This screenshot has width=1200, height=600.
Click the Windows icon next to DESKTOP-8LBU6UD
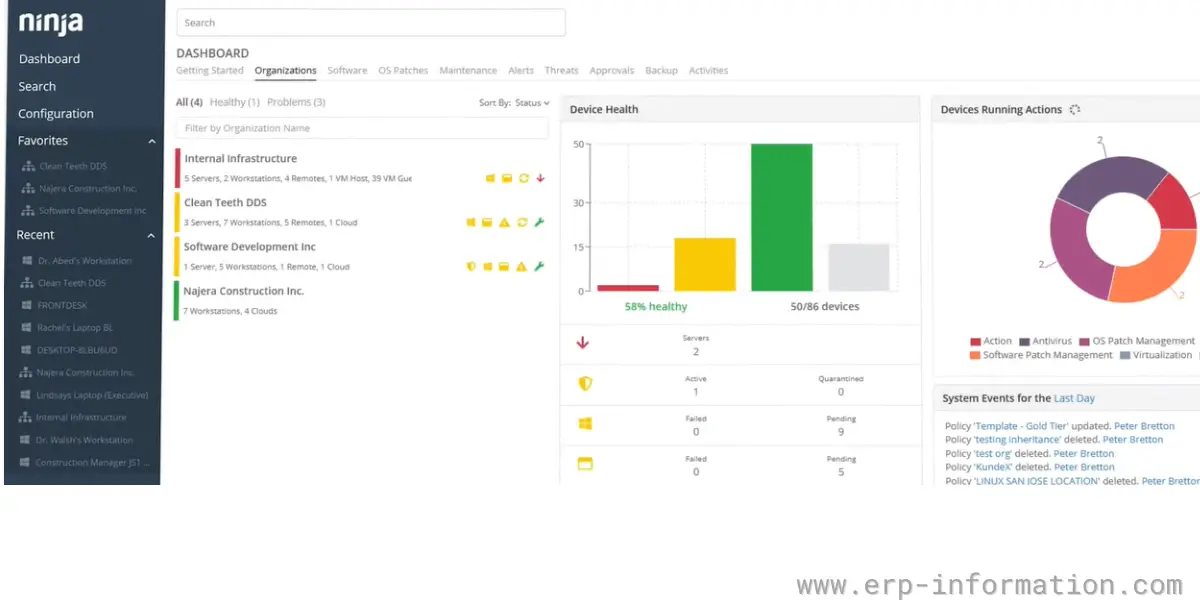27,350
